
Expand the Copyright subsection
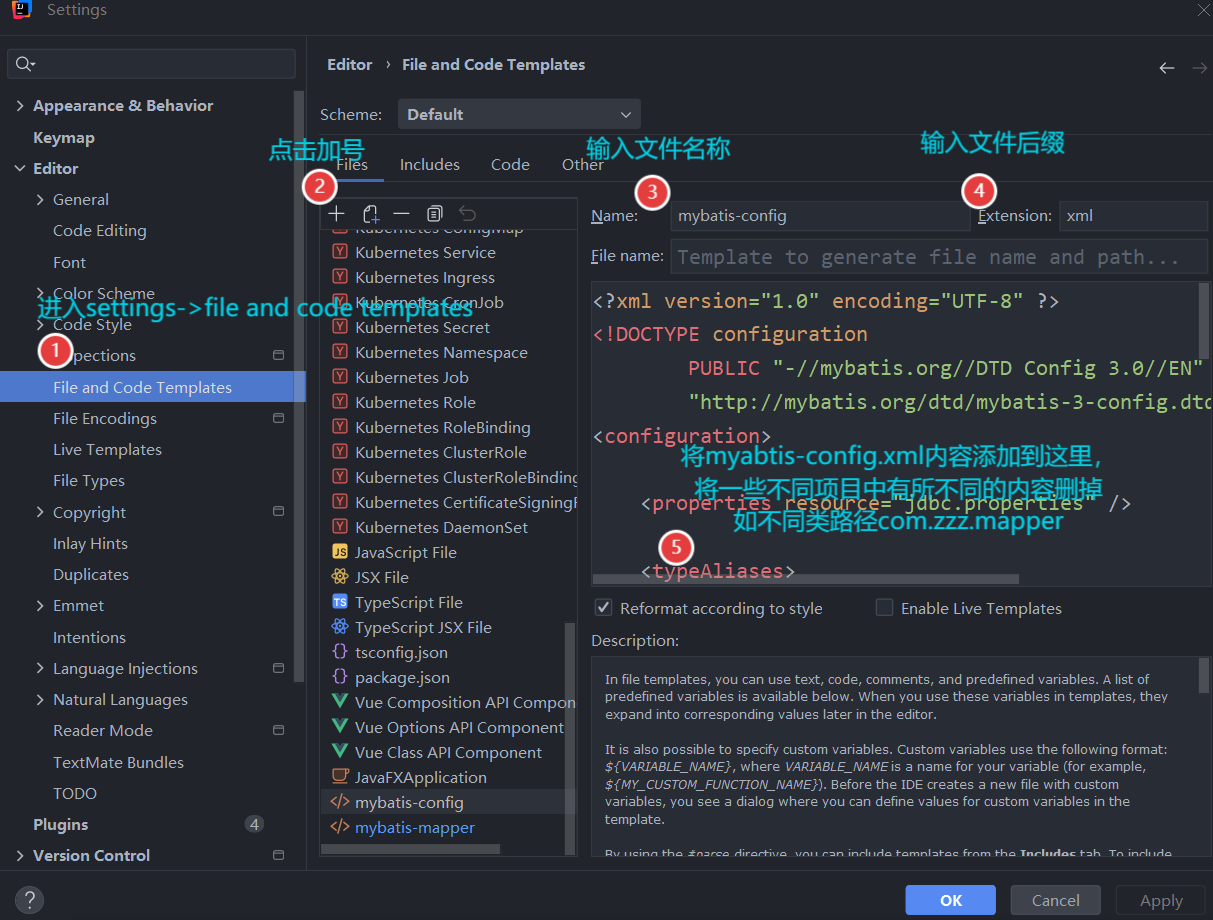pos(40,512)
